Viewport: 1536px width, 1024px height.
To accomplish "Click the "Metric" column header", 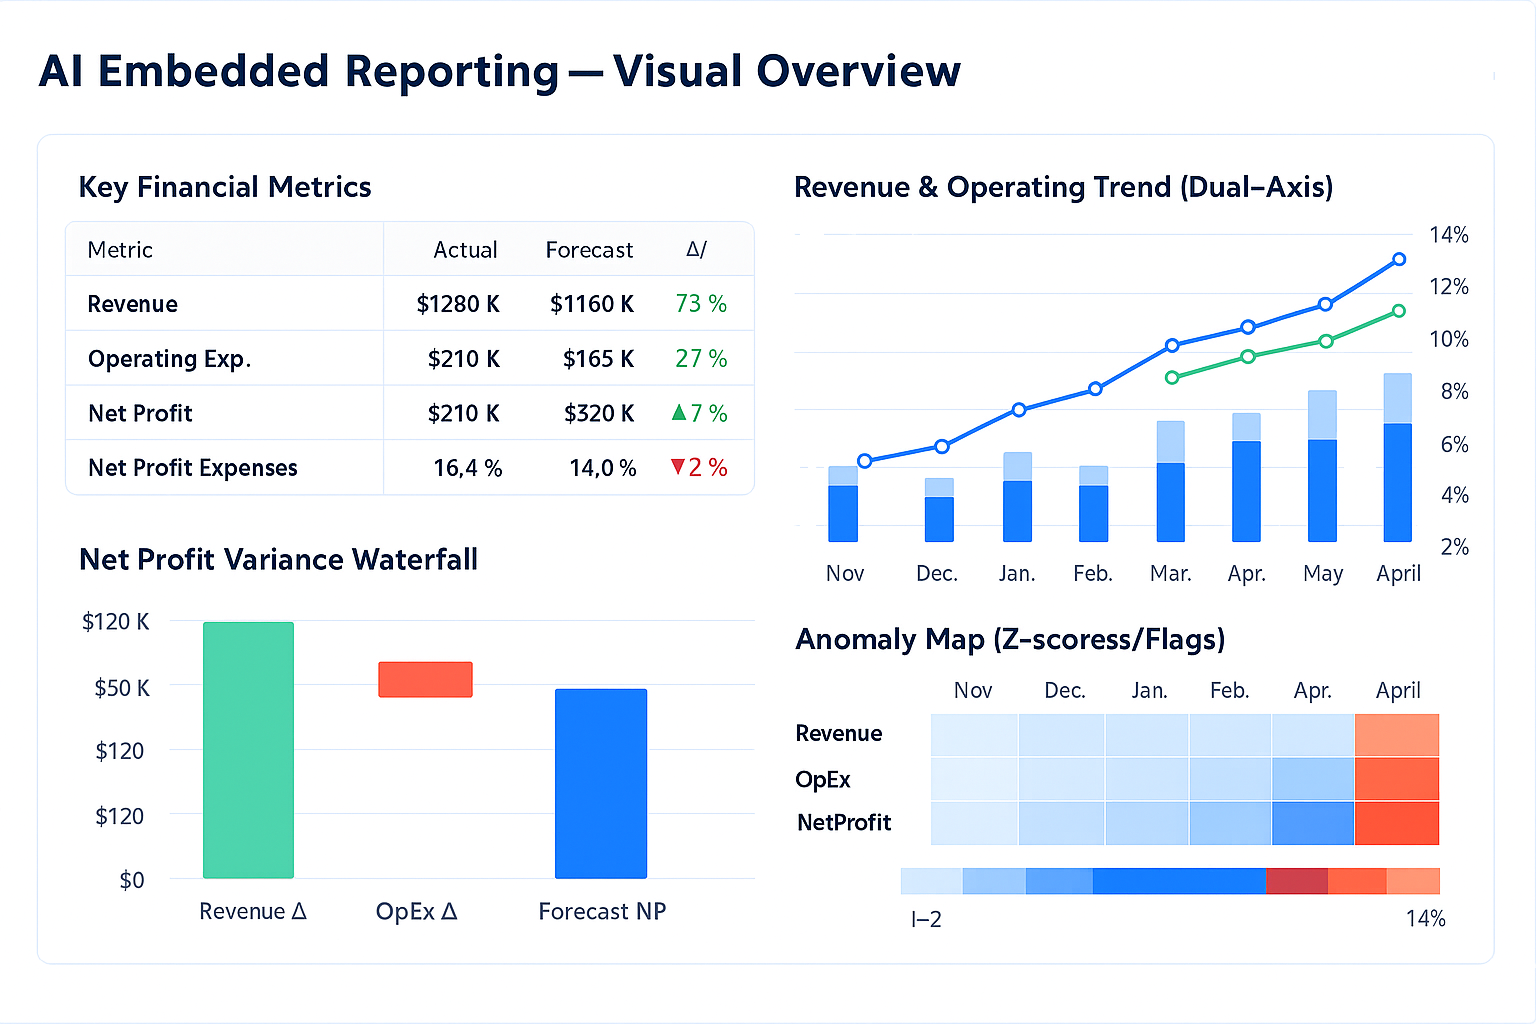I will [x=120, y=250].
